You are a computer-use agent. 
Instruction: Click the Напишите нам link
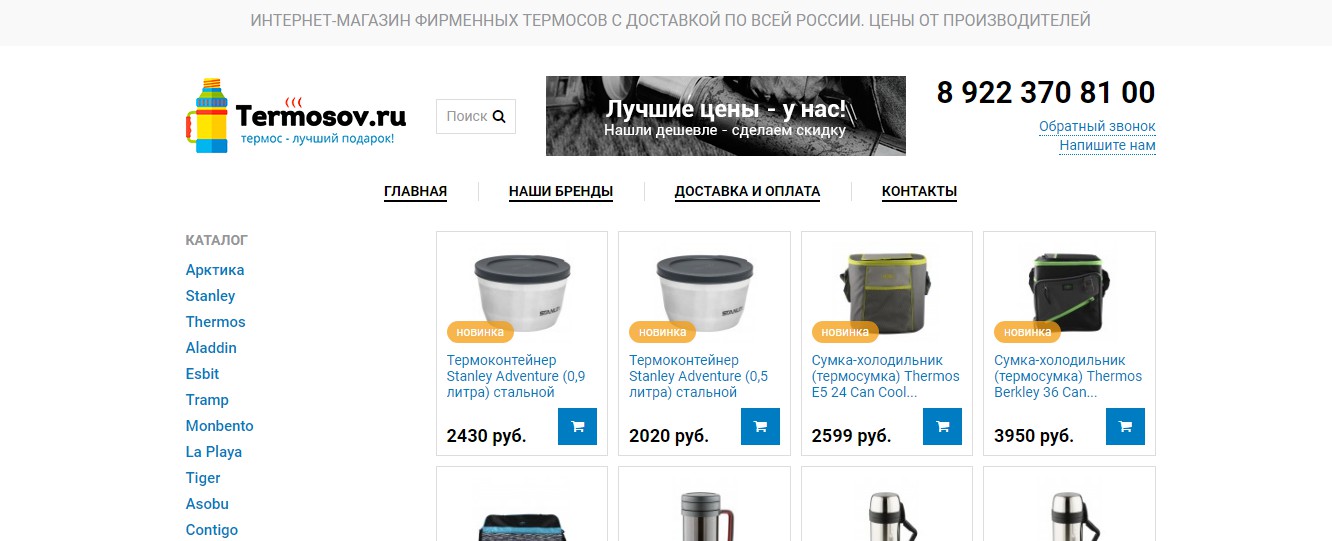(1107, 145)
